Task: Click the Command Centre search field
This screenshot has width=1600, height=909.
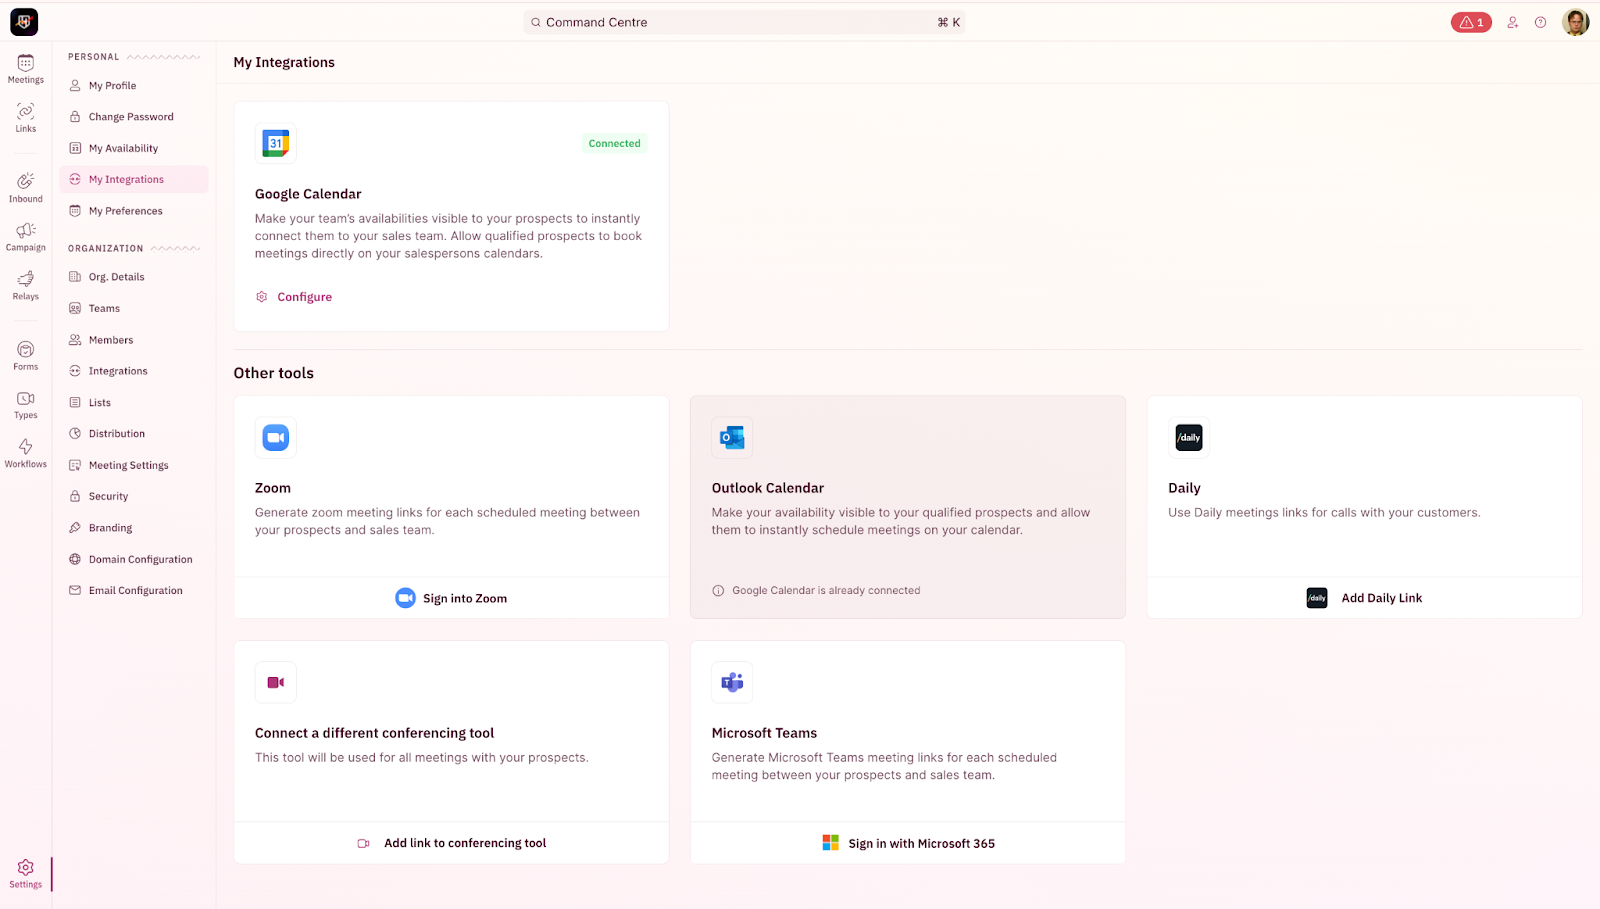Action: coord(744,22)
